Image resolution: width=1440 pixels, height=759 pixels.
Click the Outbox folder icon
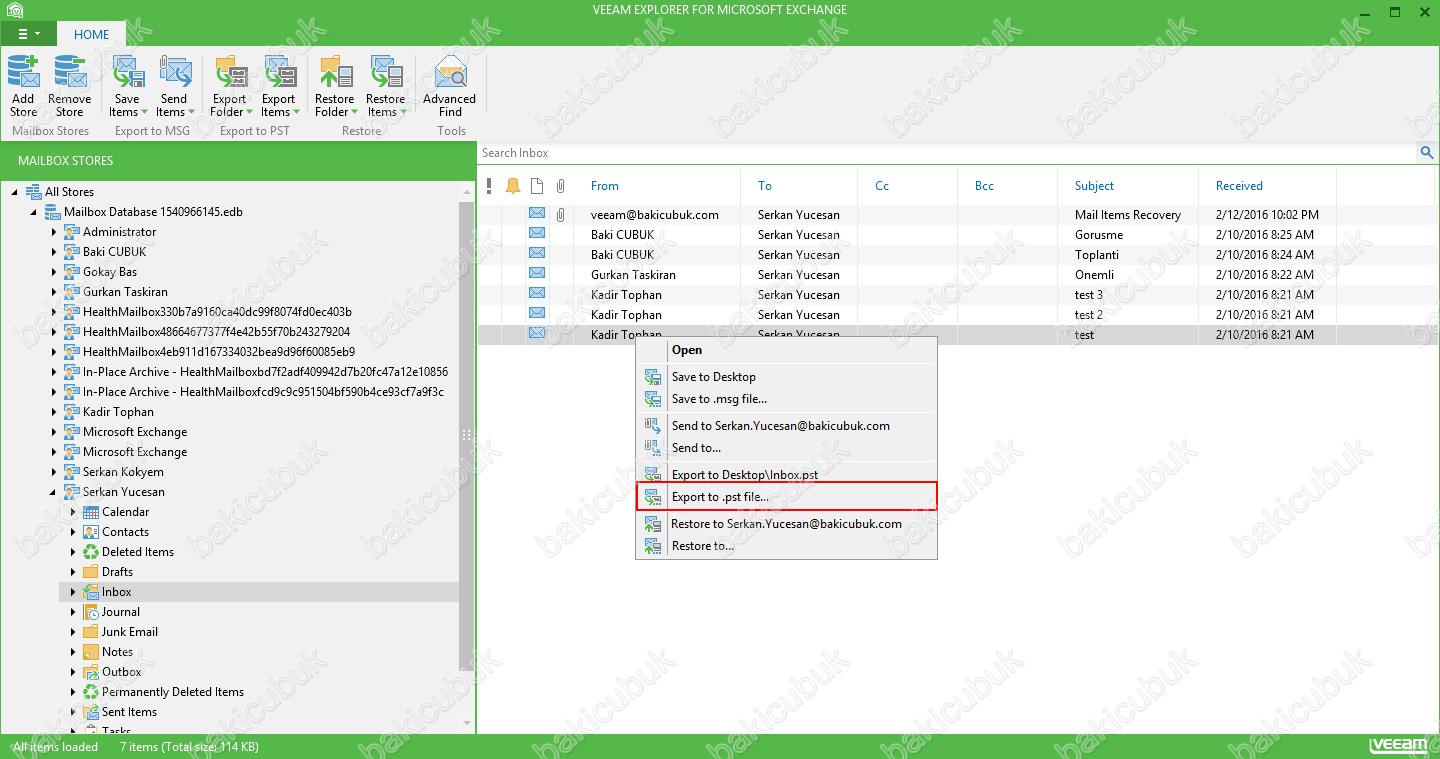pos(91,672)
